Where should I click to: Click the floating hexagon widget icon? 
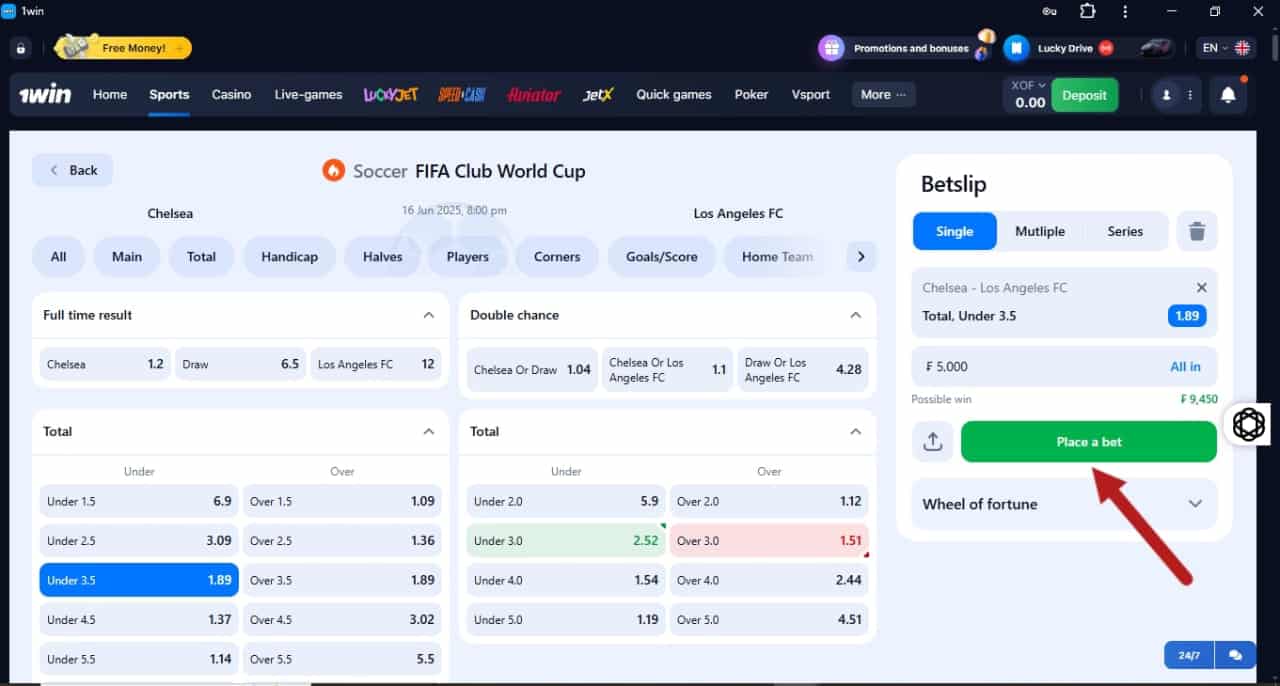pyautogui.click(x=1249, y=424)
